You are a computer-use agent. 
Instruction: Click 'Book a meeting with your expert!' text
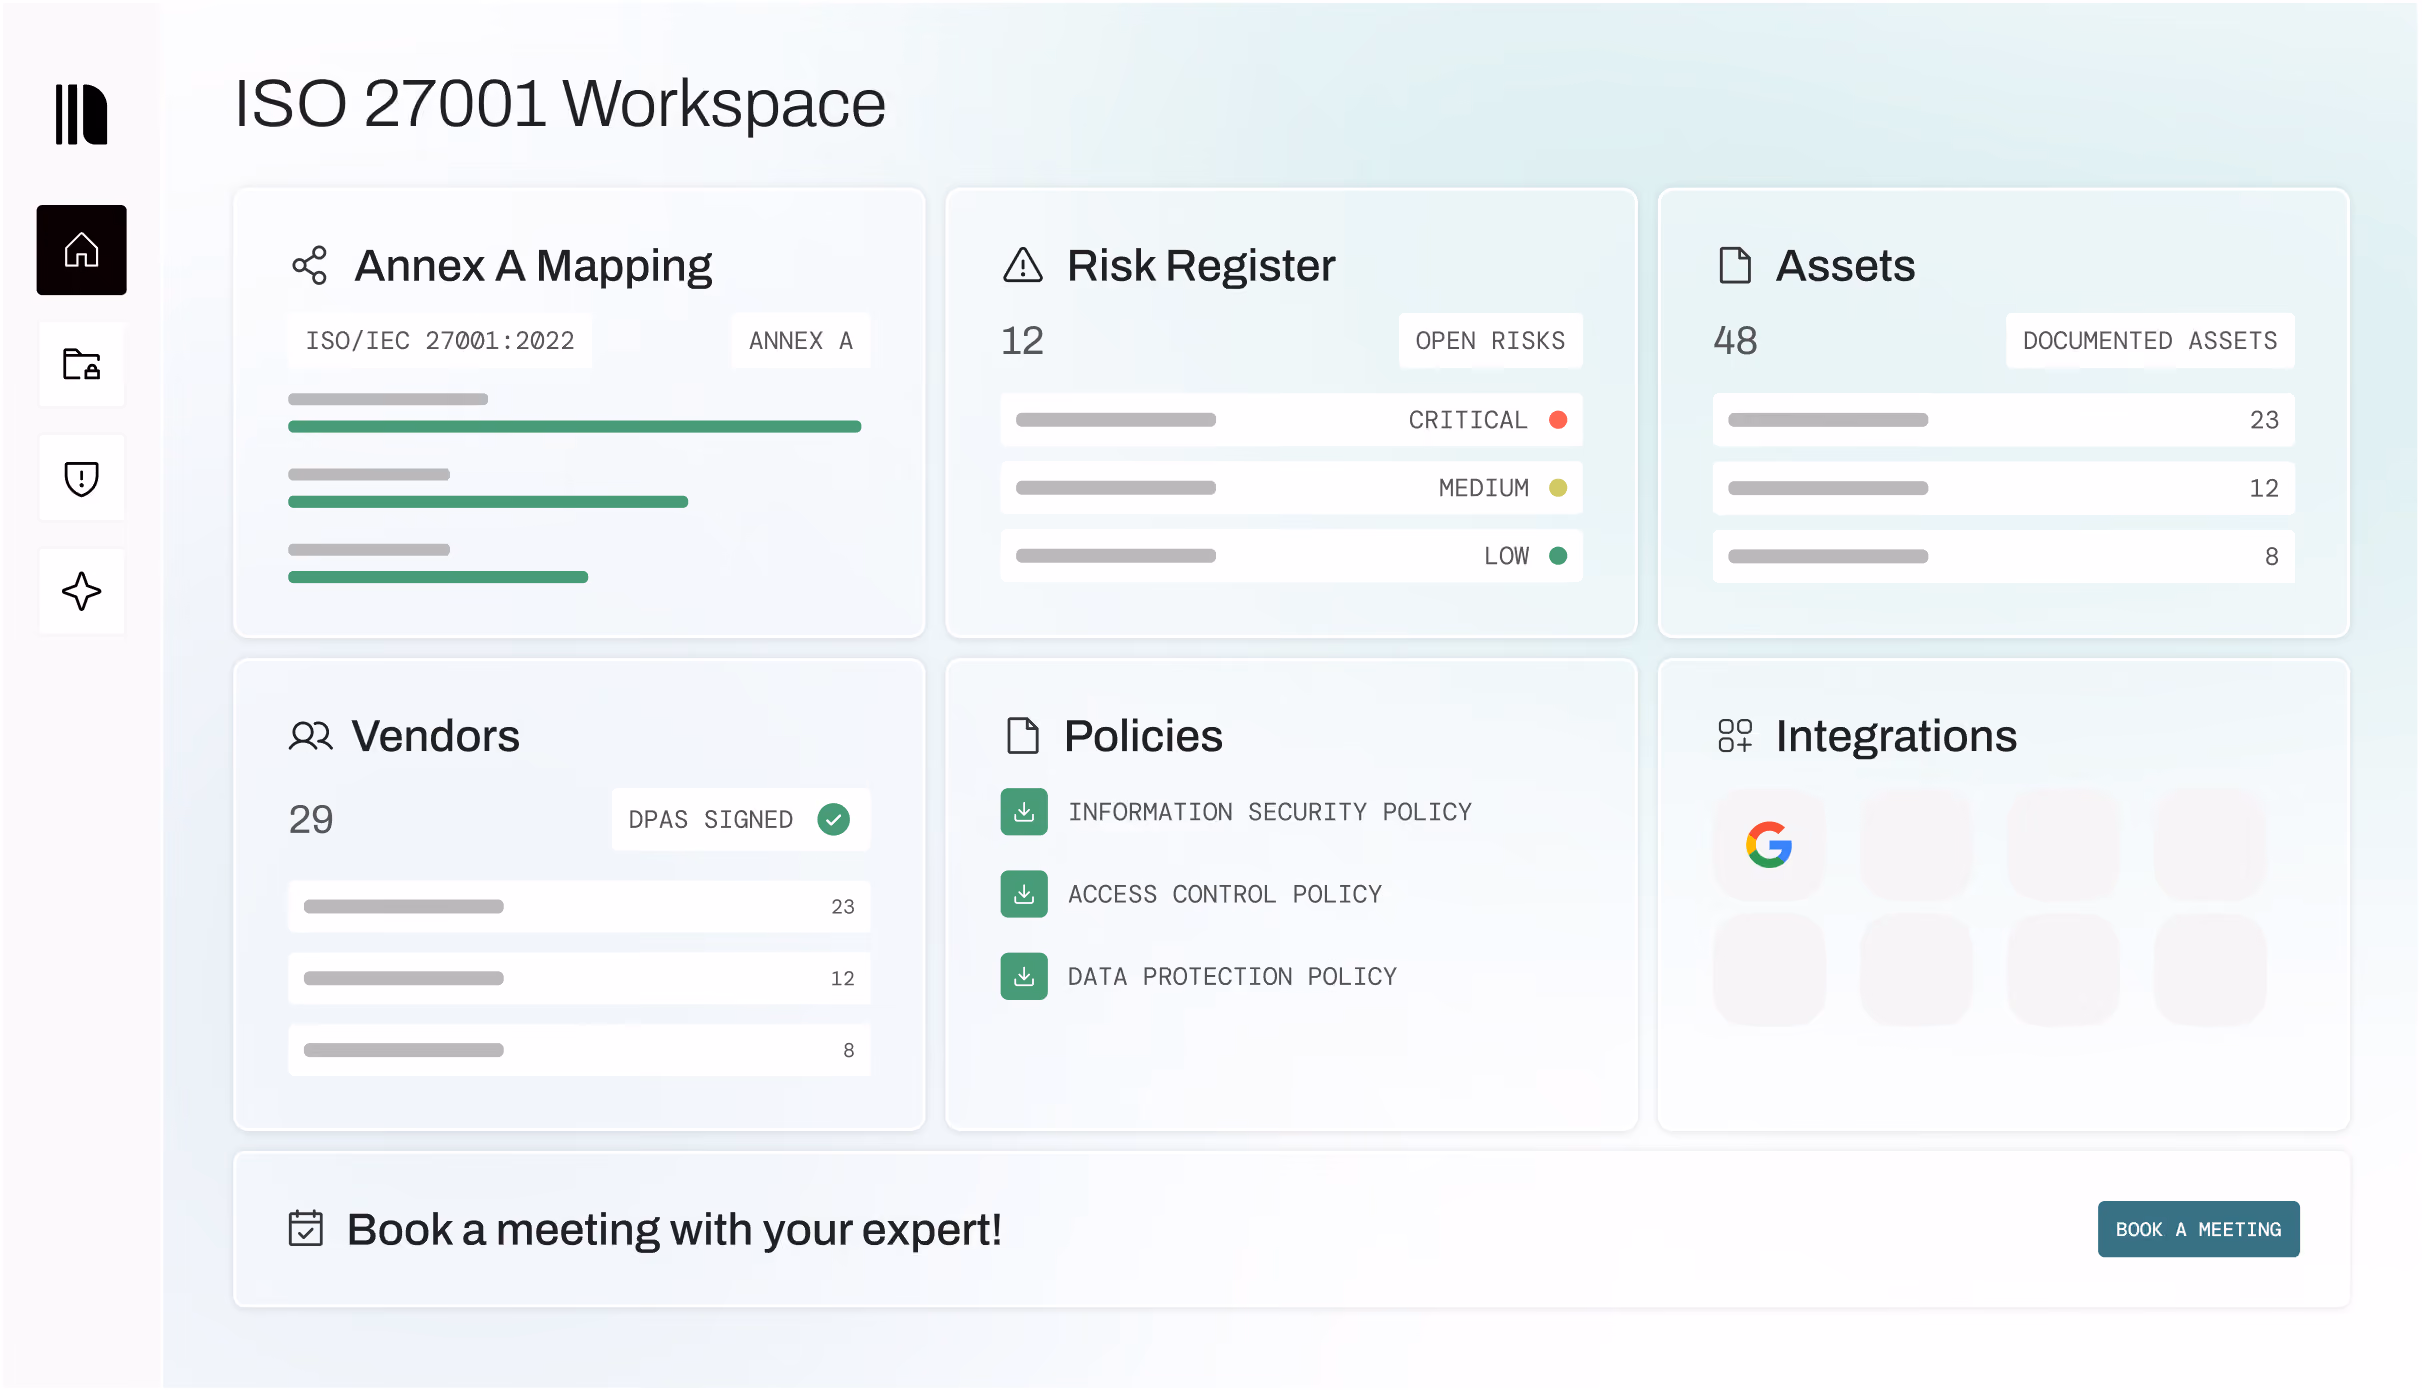click(674, 1230)
